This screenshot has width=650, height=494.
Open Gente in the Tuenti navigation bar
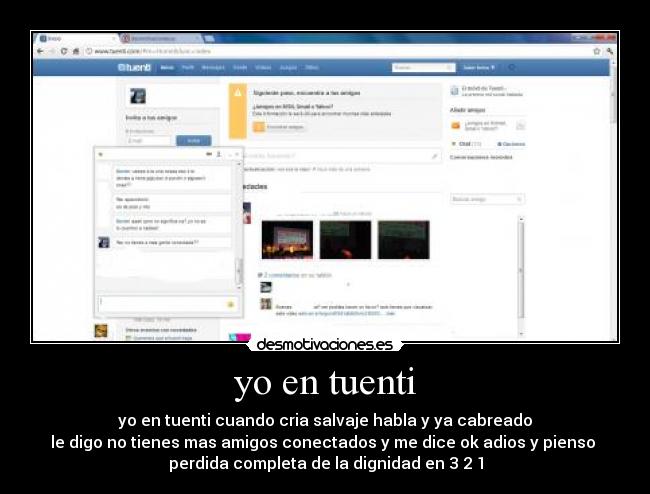[240, 68]
